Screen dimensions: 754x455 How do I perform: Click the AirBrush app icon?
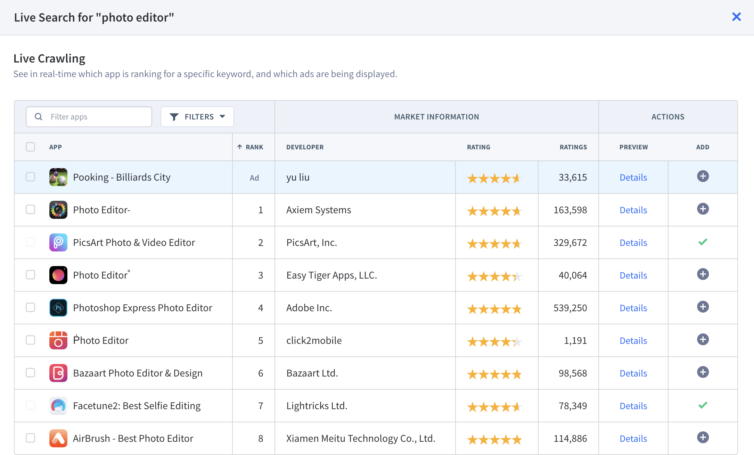click(58, 438)
